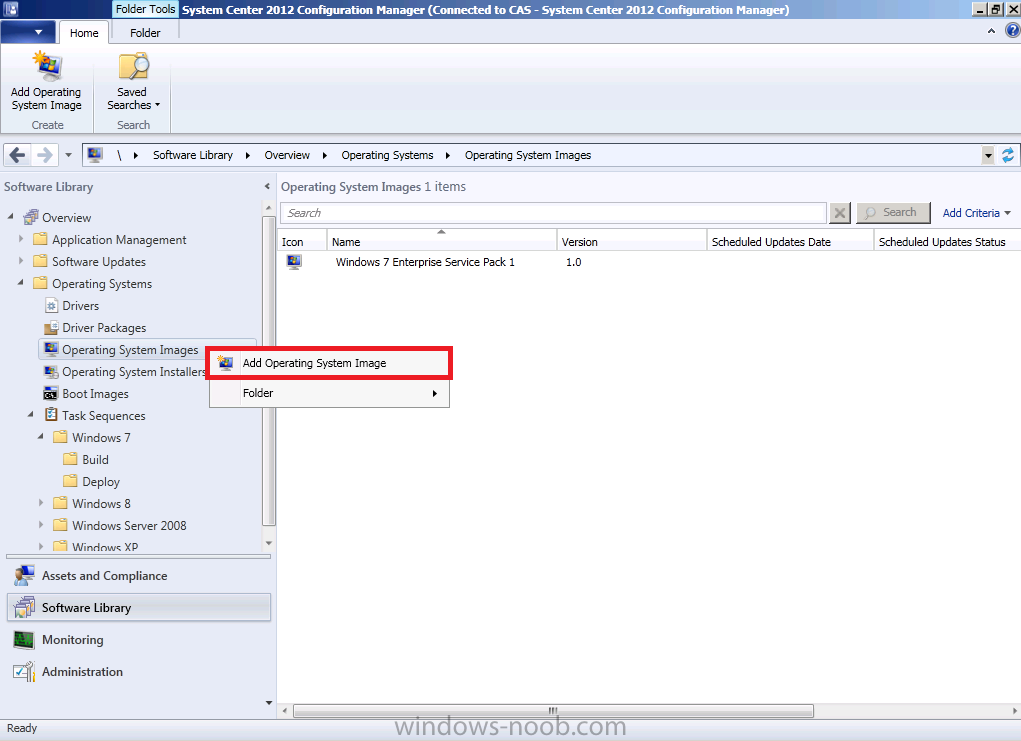This screenshot has width=1021, height=741.
Task: Click Overview in the breadcrumb
Action: tap(287, 155)
